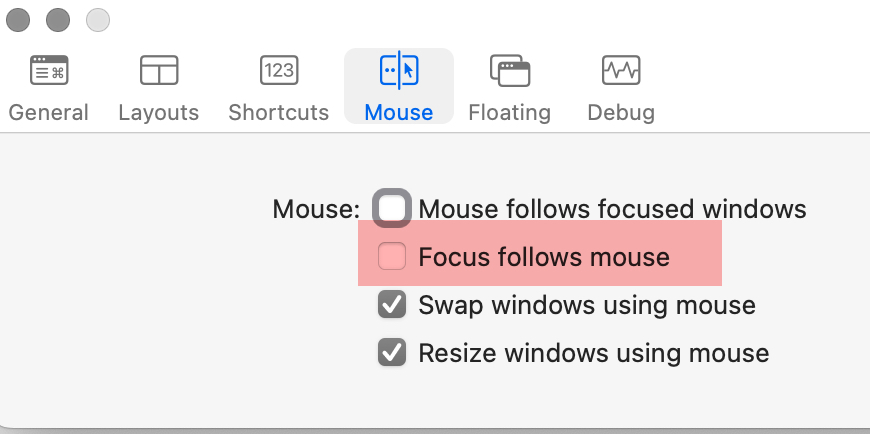Screen dimensions: 870x434
Task: Uncheck Swap windows using mouse
Action: coord(392,304)
